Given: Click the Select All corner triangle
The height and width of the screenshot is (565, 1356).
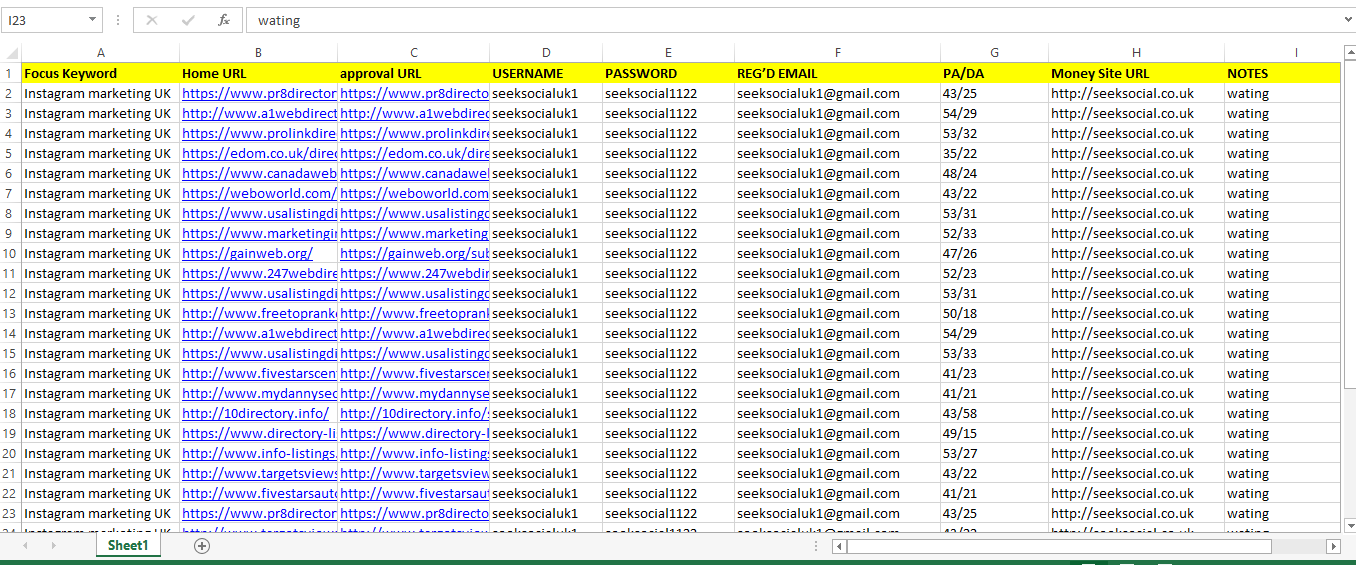Looking at the screenshot, I should click(11, 53).
